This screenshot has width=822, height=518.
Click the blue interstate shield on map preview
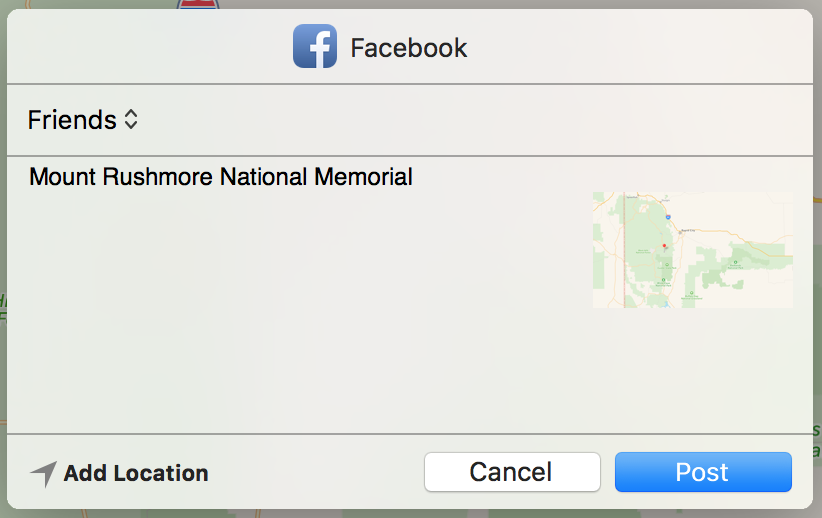tap(668, 217)
